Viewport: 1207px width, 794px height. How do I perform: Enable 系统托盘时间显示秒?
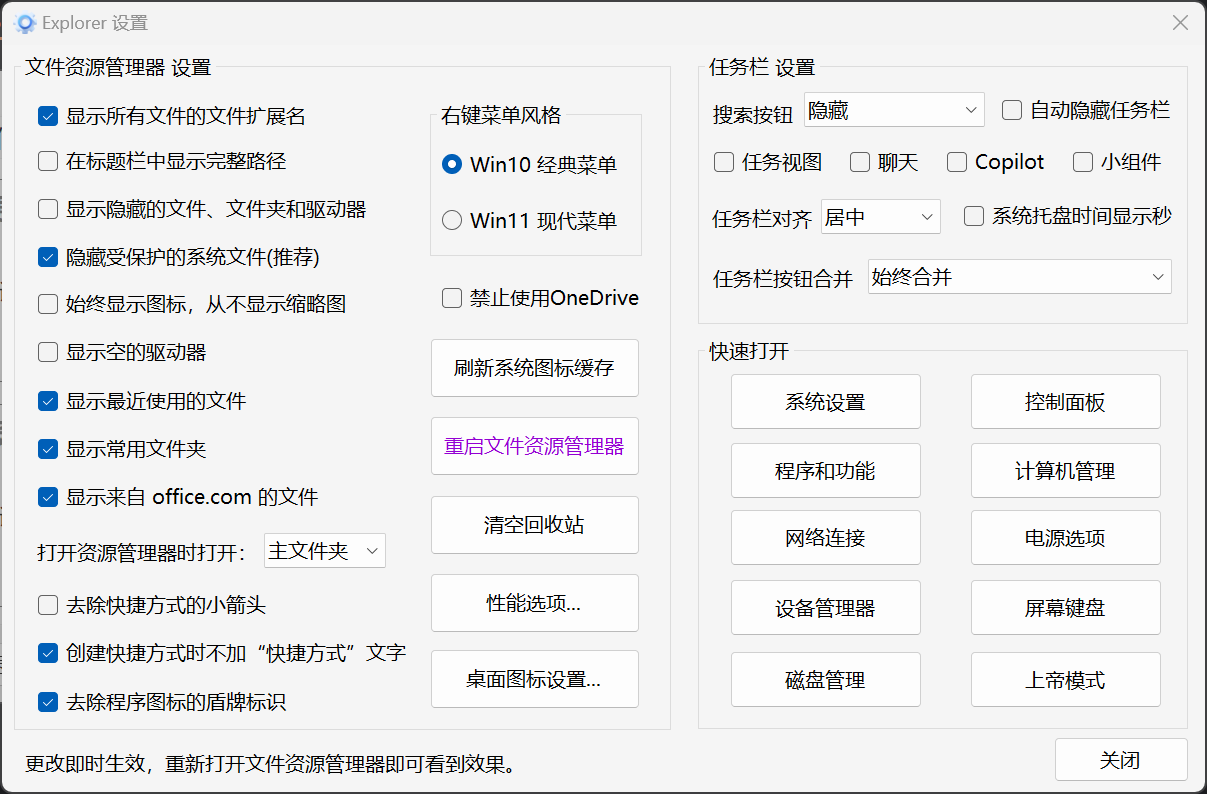[x=974, y=216]
